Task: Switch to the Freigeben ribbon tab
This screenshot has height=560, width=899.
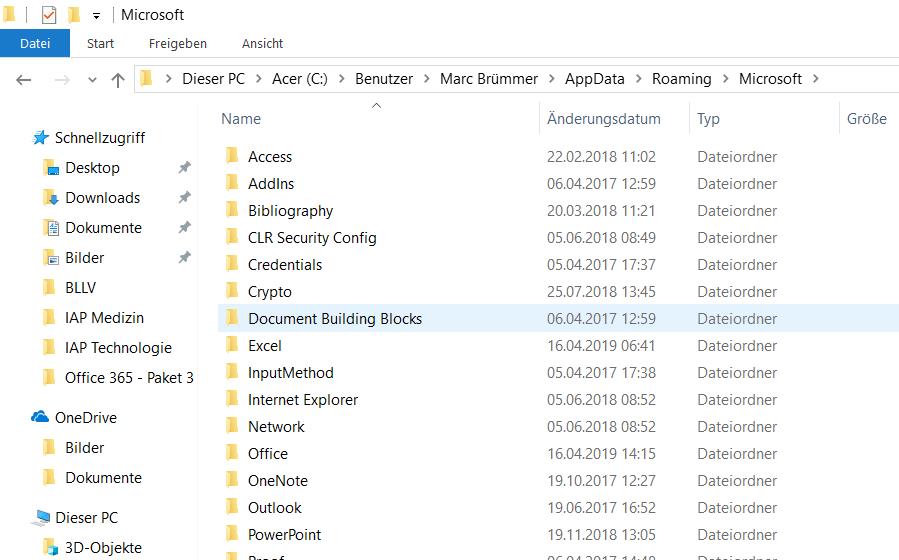Action: (x=178, y=44)
